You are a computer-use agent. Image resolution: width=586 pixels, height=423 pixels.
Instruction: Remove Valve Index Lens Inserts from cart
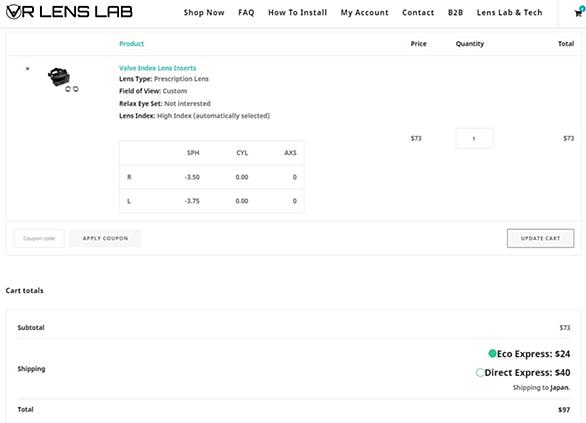[x=27, y=68]
